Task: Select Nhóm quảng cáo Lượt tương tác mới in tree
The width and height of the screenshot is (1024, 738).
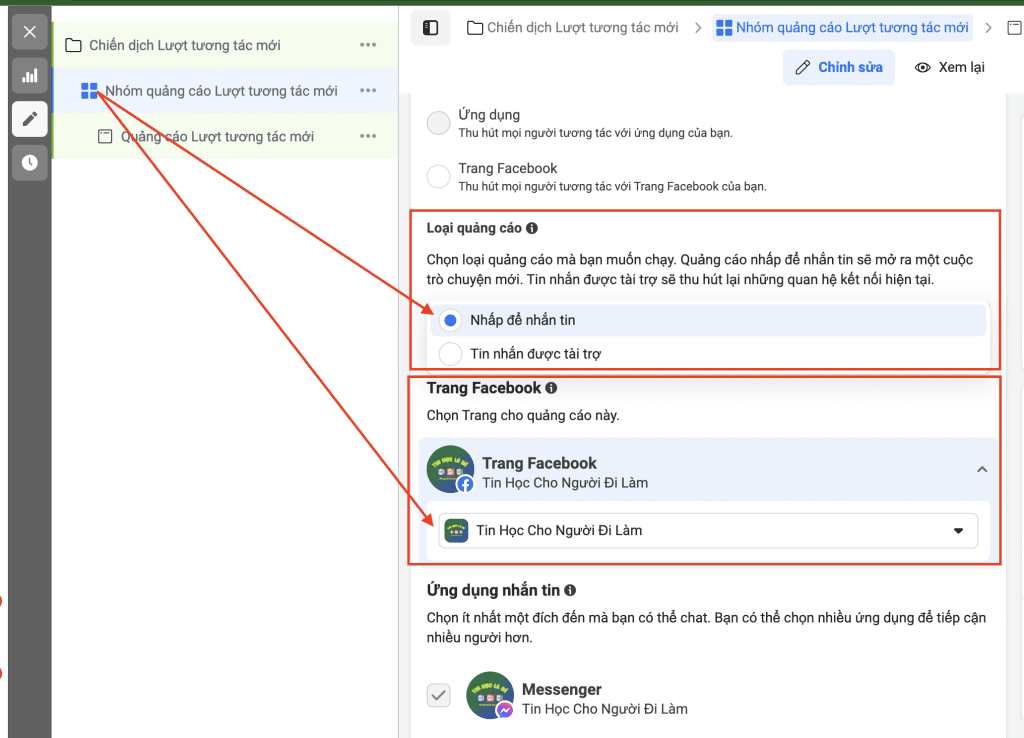Action: coord(225,91)
